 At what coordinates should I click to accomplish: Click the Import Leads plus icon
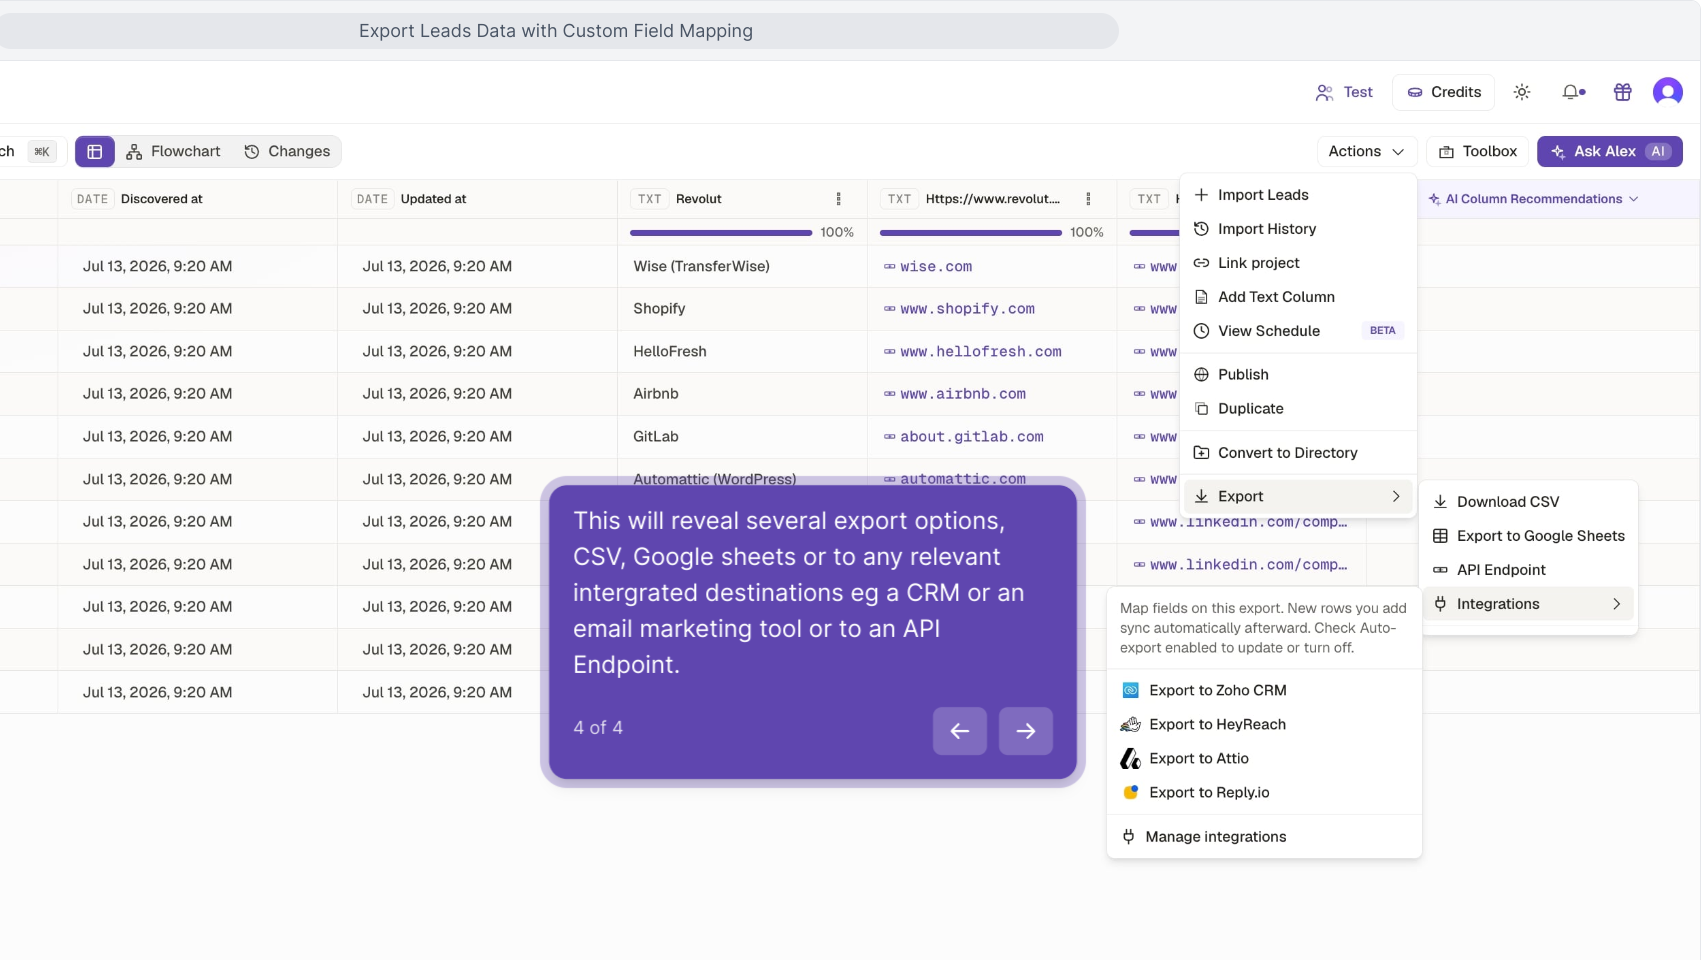coord(1202,195)
